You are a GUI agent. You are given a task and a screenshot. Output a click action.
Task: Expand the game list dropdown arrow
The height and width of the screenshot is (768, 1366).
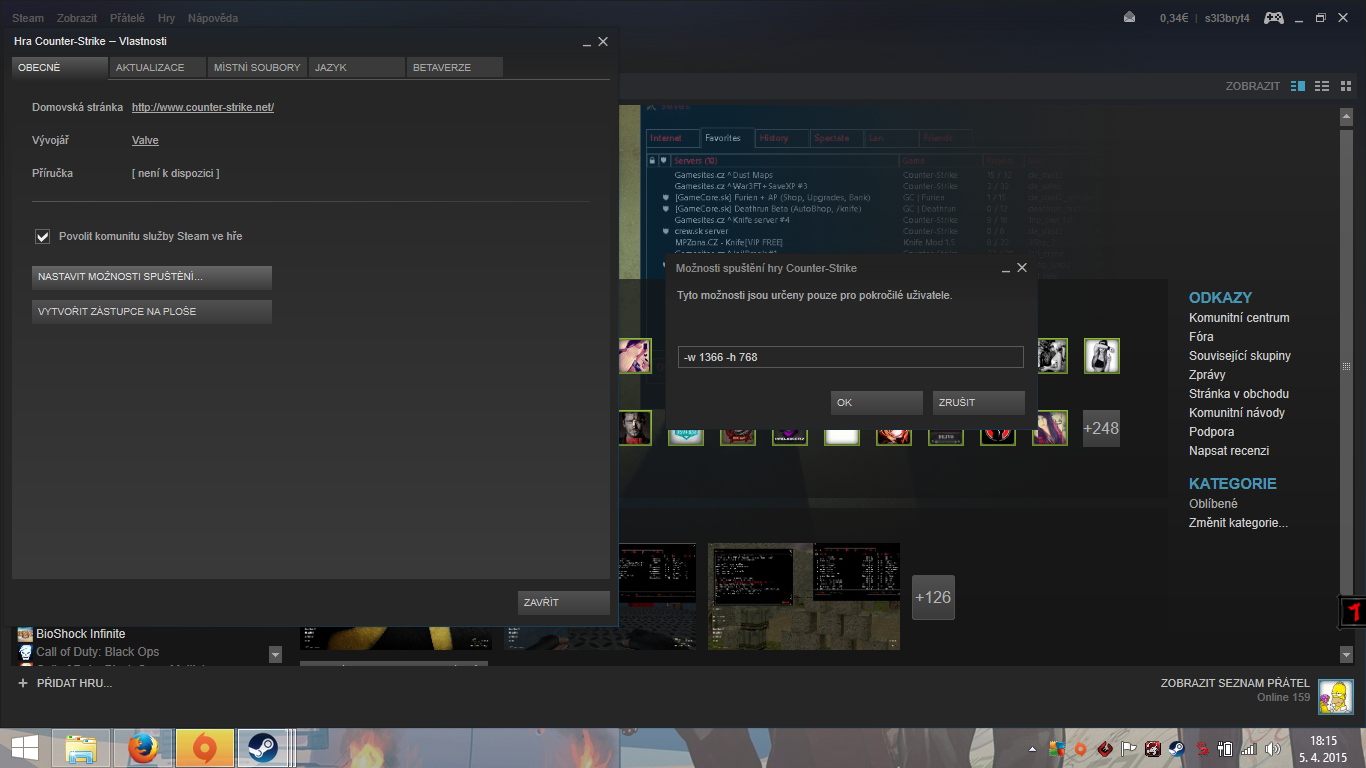click(275, 654)
